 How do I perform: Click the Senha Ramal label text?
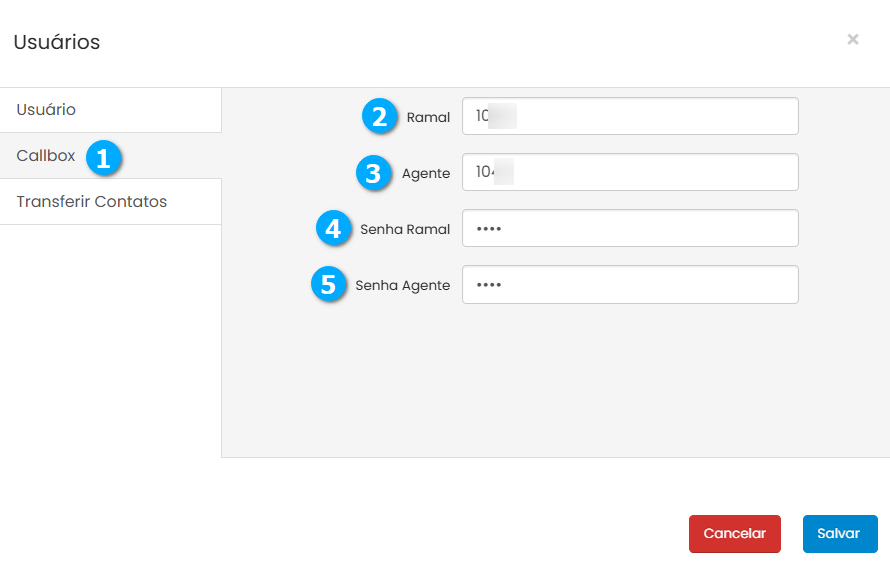405,229
